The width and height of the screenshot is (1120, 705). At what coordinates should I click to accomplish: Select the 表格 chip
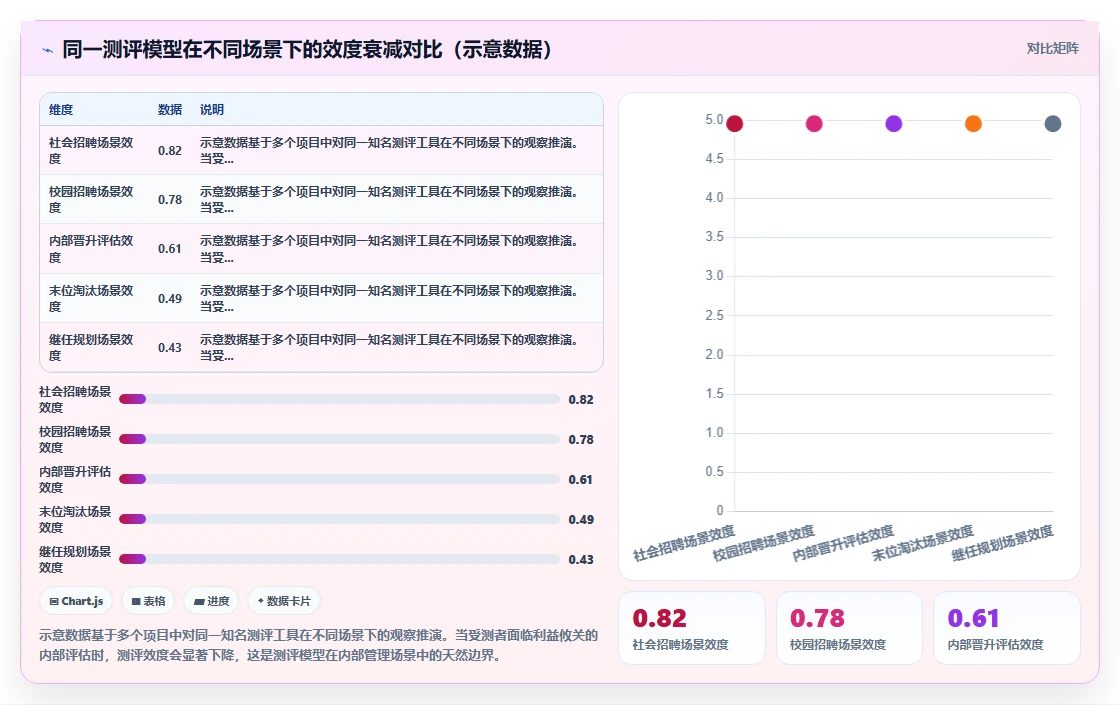(x=148, y=601)
